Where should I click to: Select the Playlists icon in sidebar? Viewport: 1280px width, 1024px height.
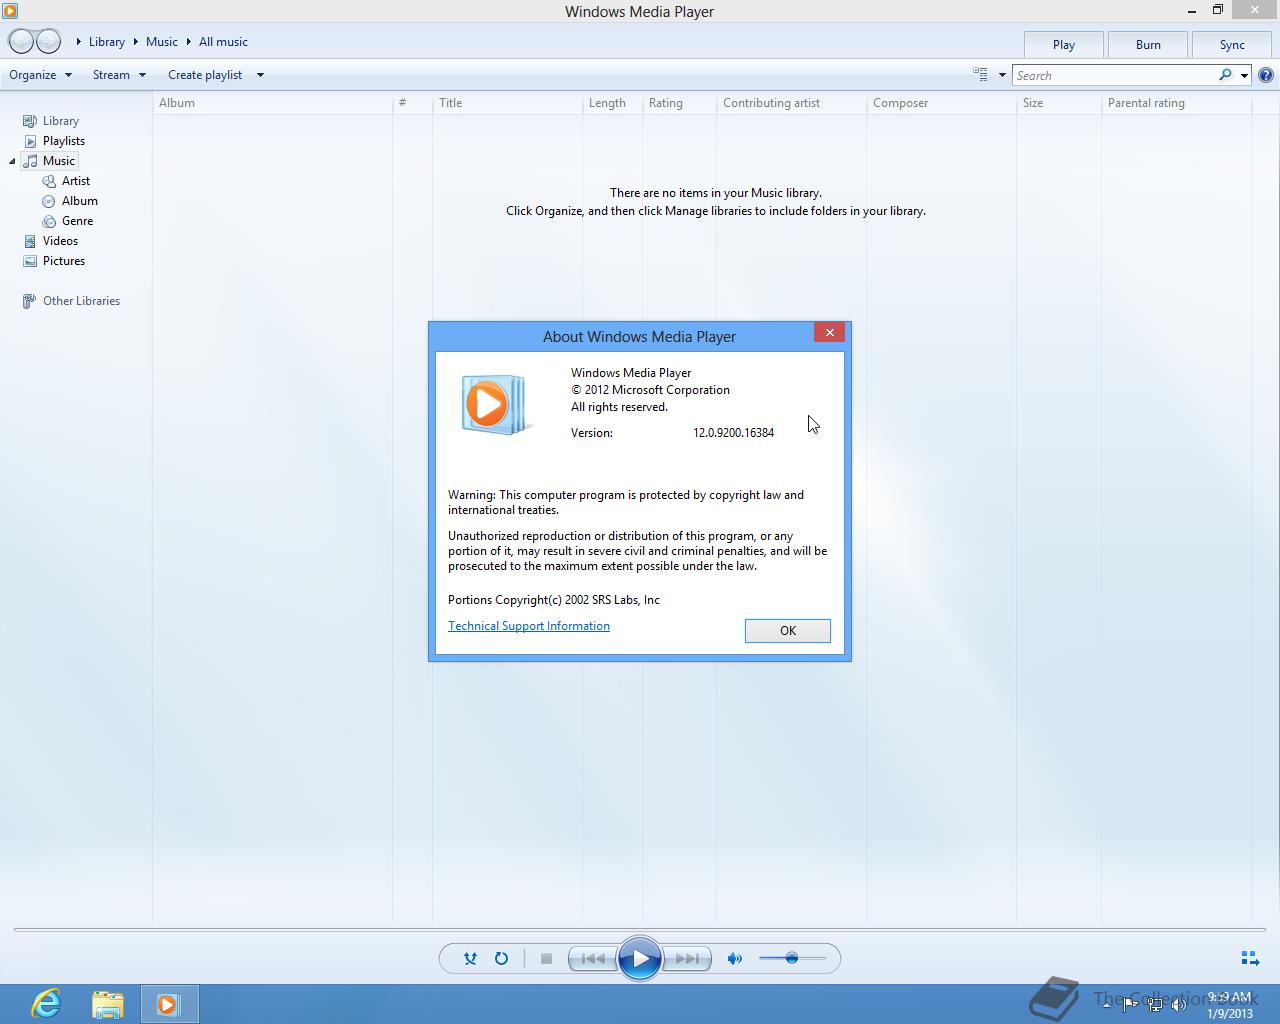pyautogui.click(x=30, y=141)
